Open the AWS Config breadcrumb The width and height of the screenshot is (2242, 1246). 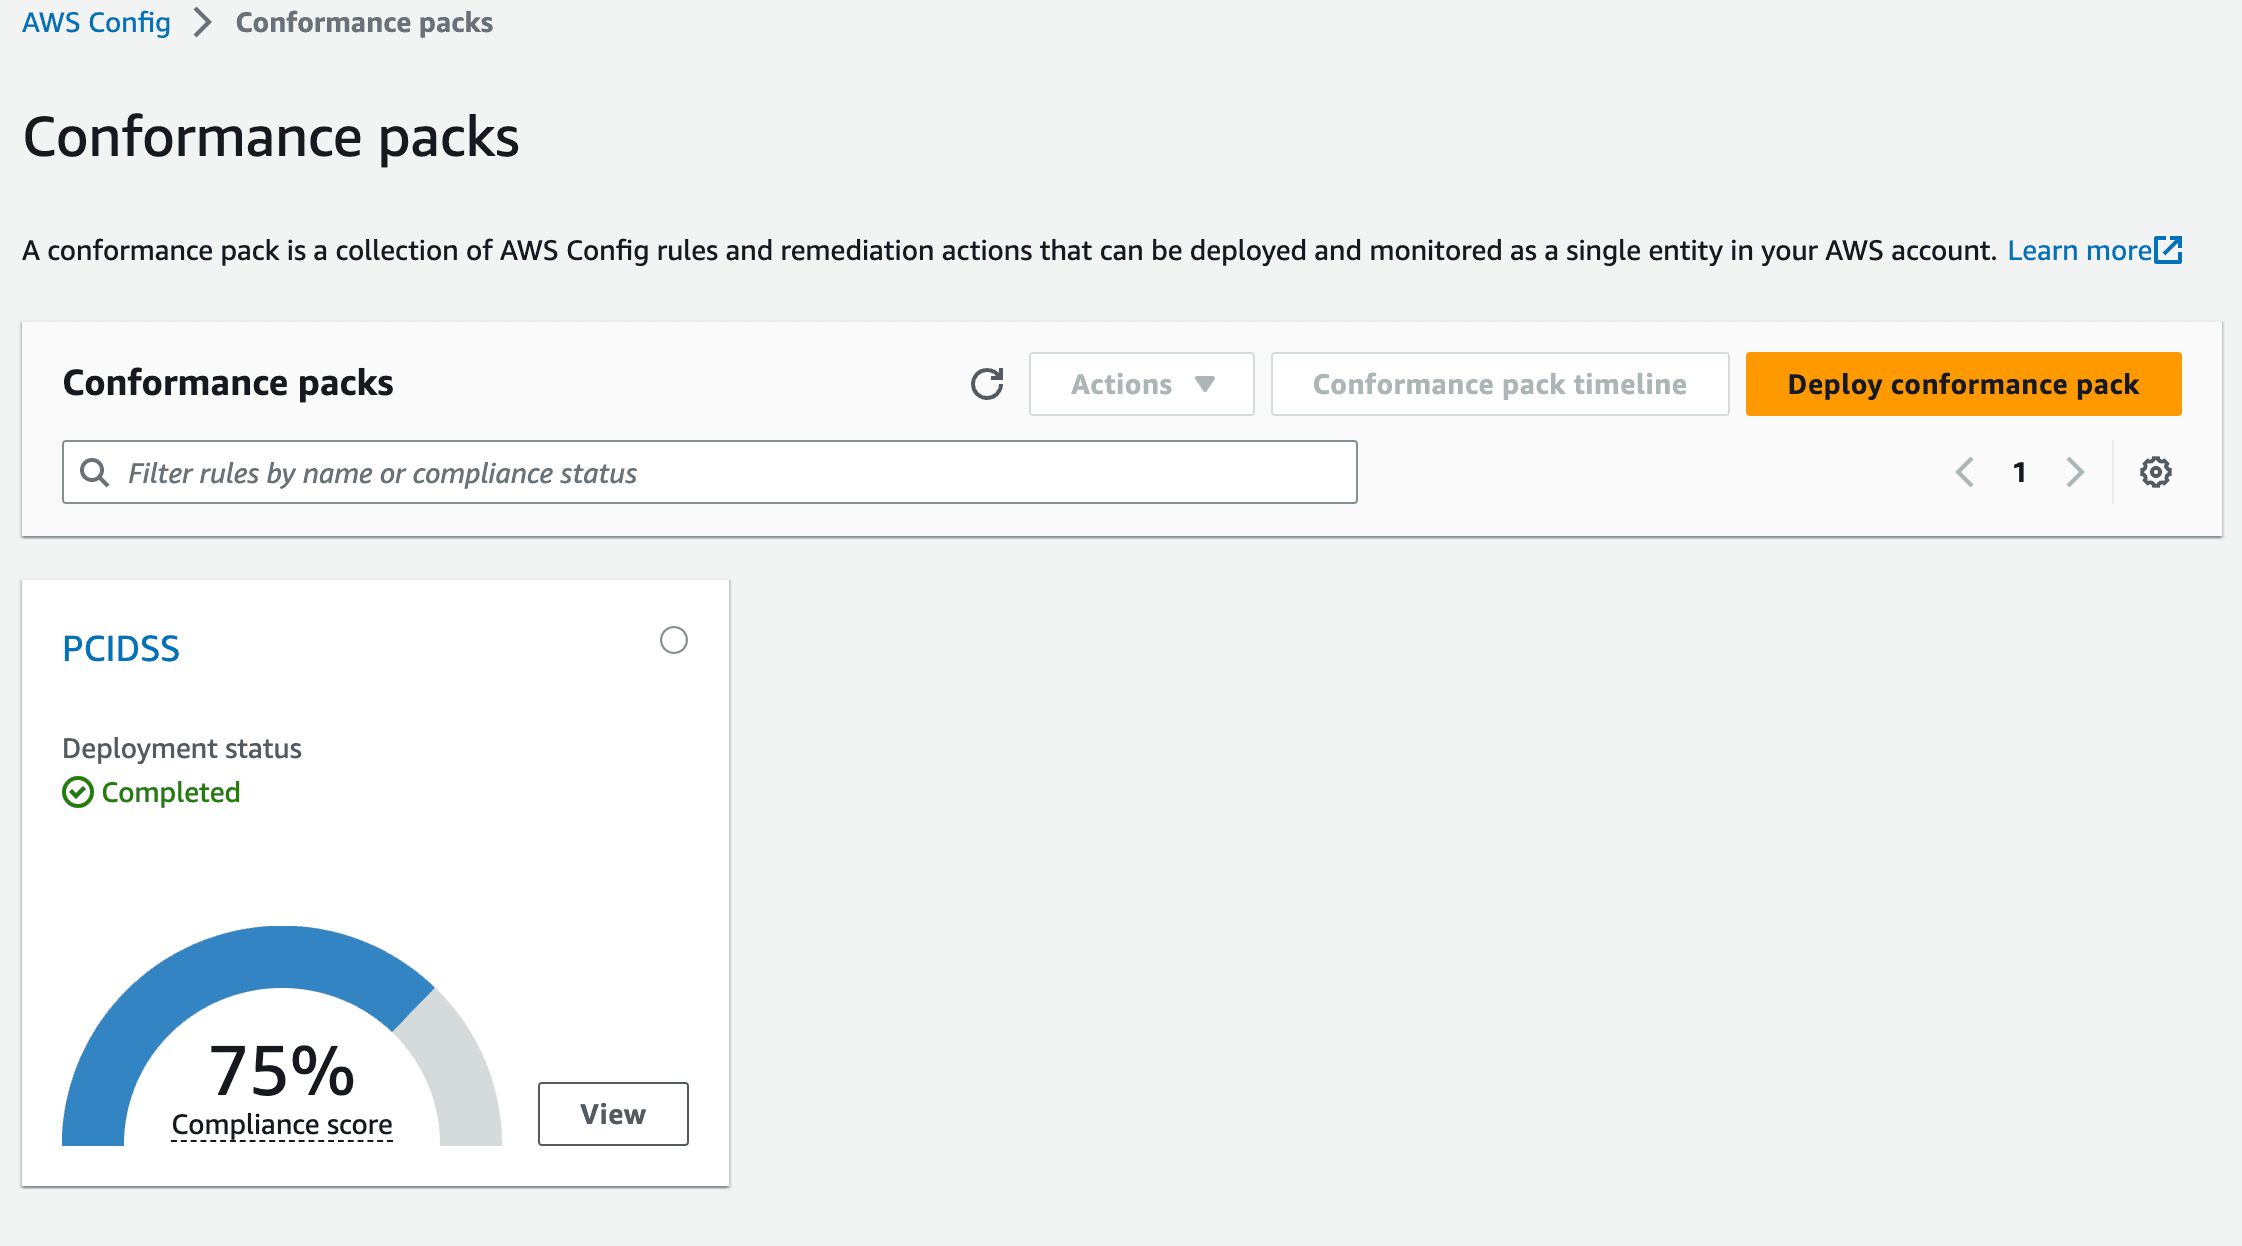[x=96, y=22]
